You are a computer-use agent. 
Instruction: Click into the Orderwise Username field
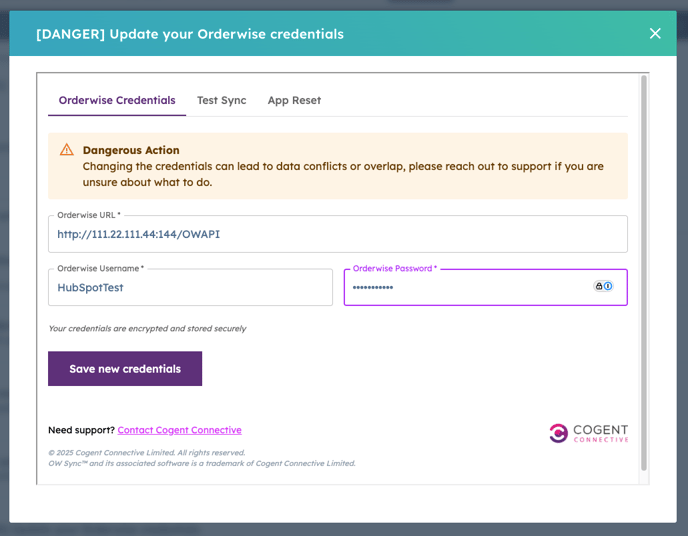(190, 287)
